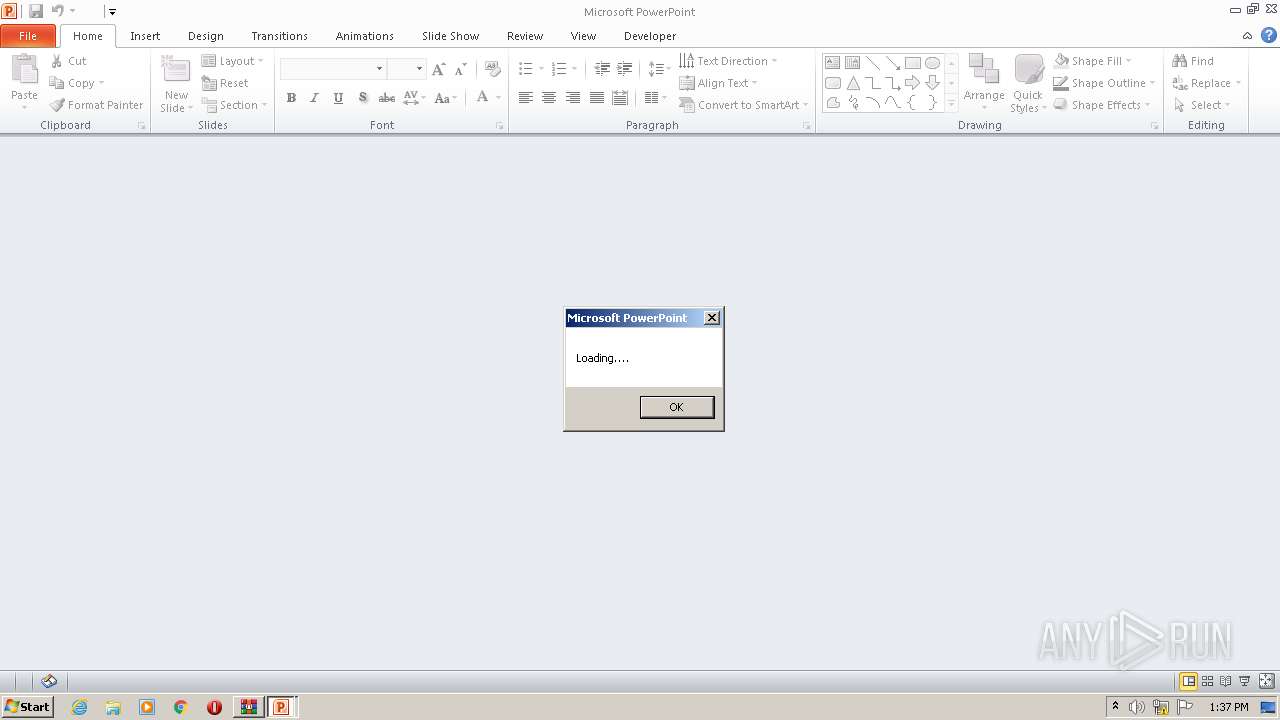Switch to the Insert tab
Screen dimensions: 1280x720
145,36
